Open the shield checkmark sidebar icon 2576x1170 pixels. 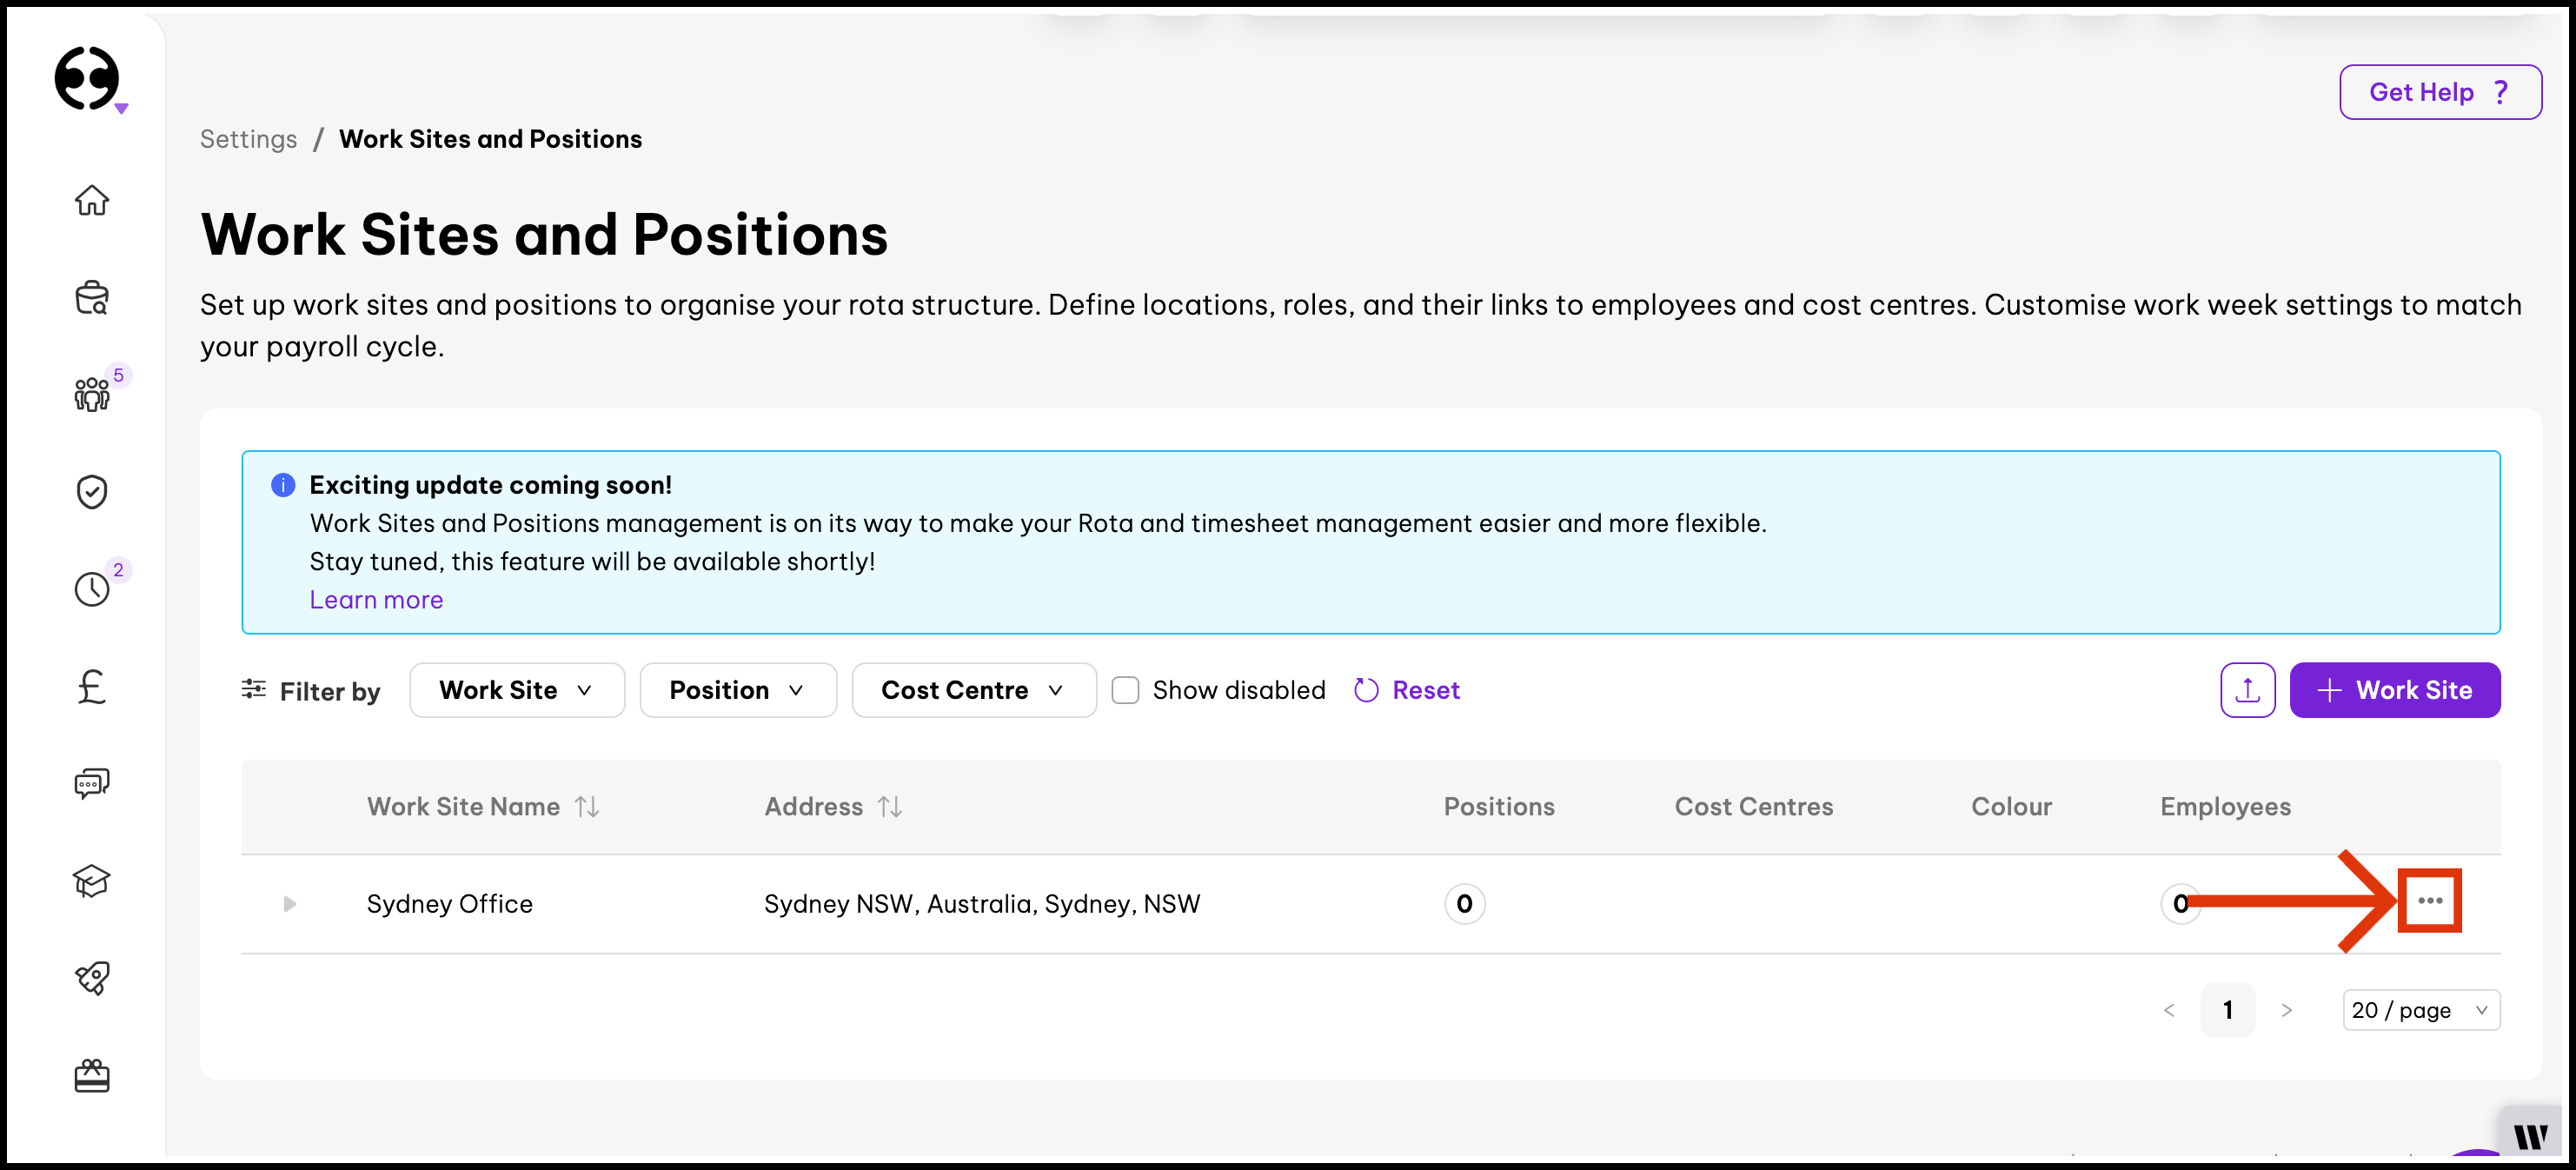pyautogui.click(x=92, y=491)
